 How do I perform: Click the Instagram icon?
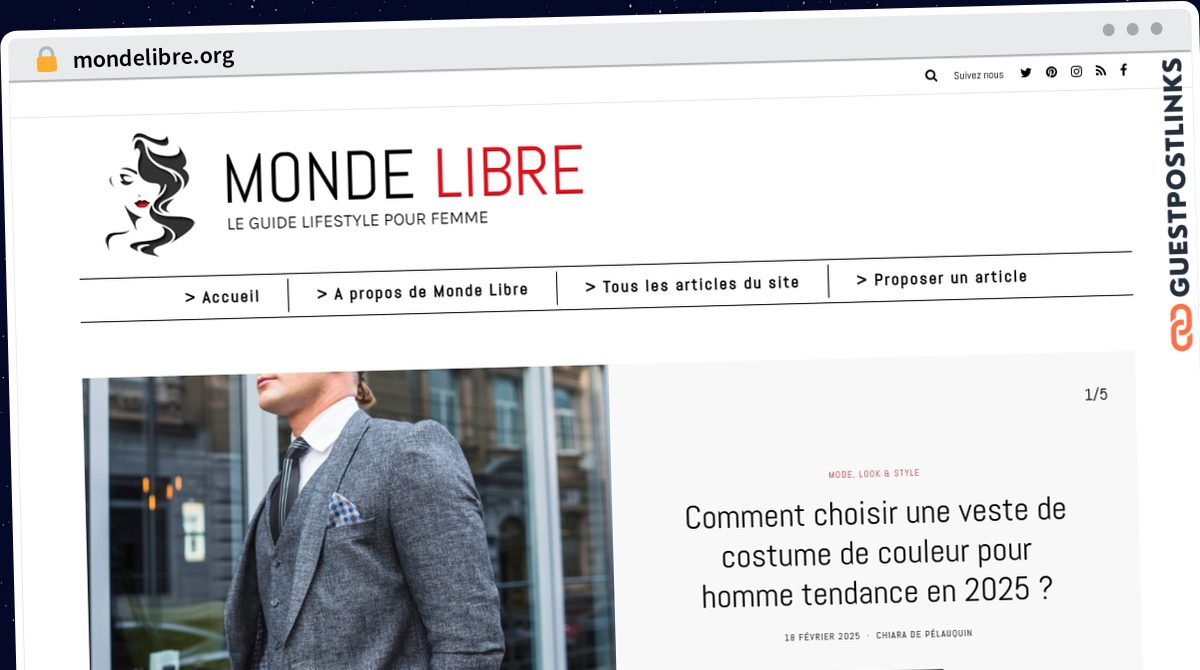click(x=1076, y=72)
